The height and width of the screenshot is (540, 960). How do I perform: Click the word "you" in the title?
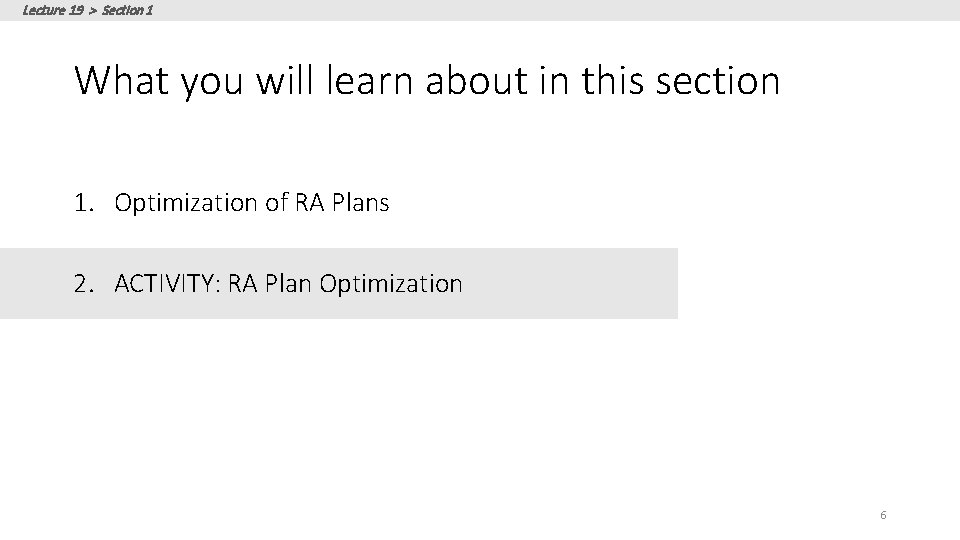pos(213,81)
